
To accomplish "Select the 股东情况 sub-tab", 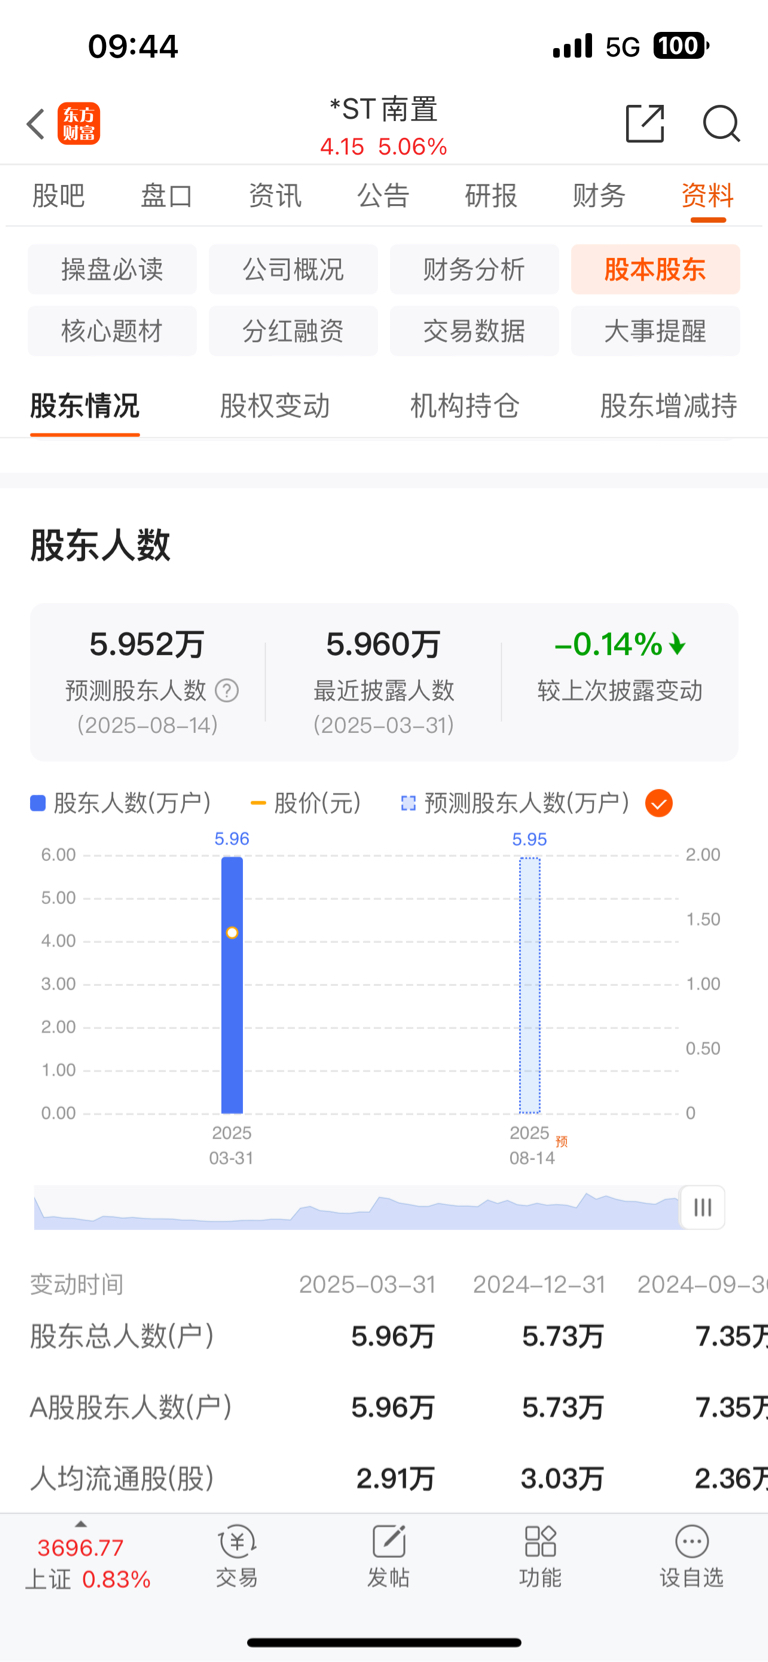I will pos(85,406).
